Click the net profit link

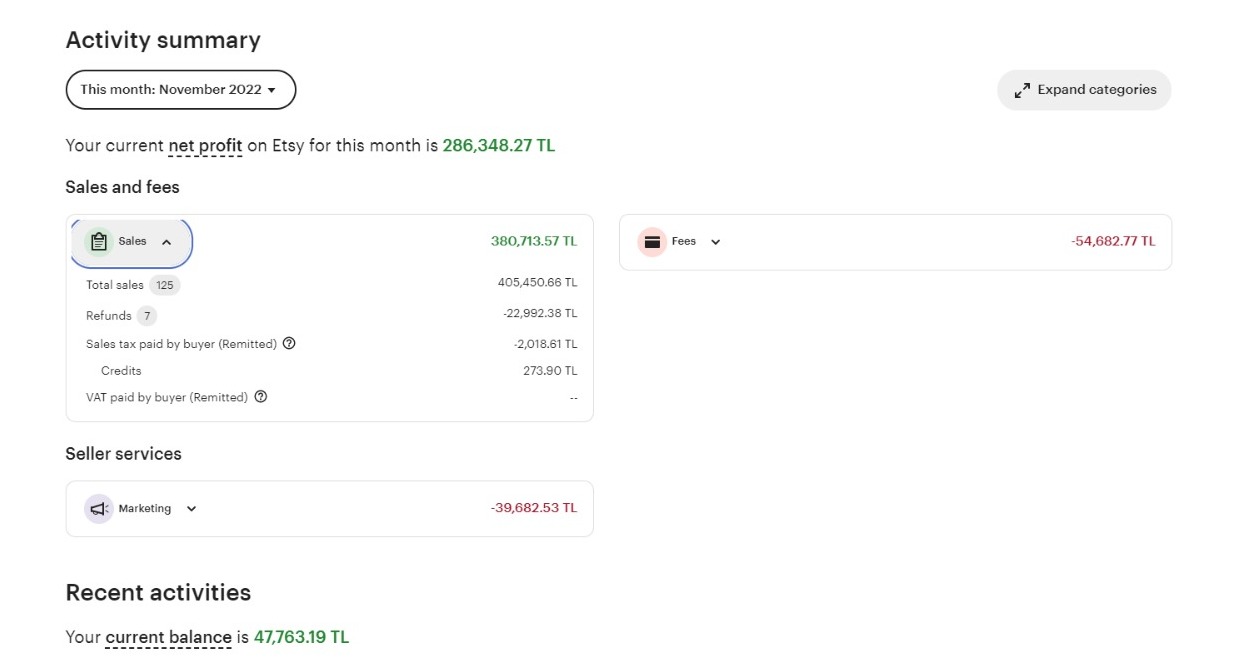click(x=205, y=146)
